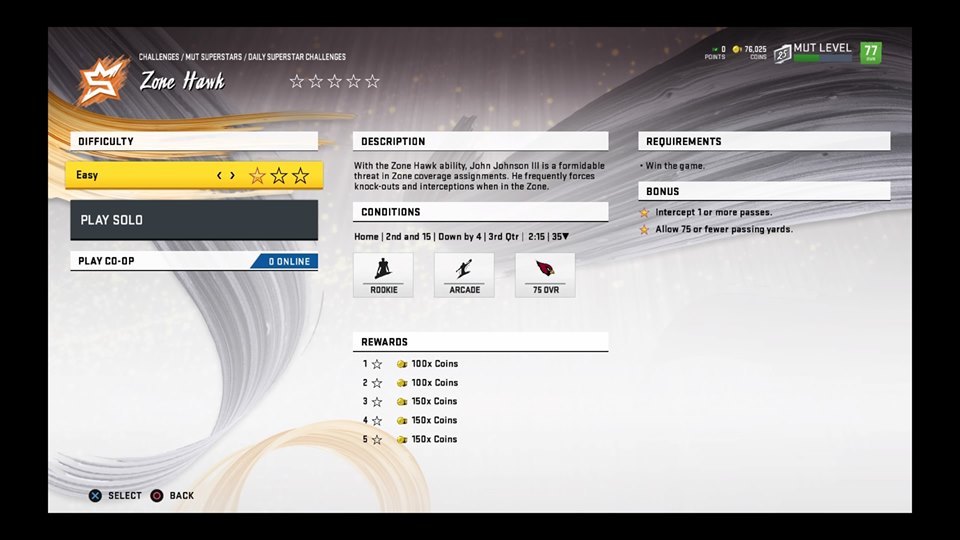Open Challenges in the breadcrumb
The width and height of the screenshot is (960, 540).
click(159, 57)
